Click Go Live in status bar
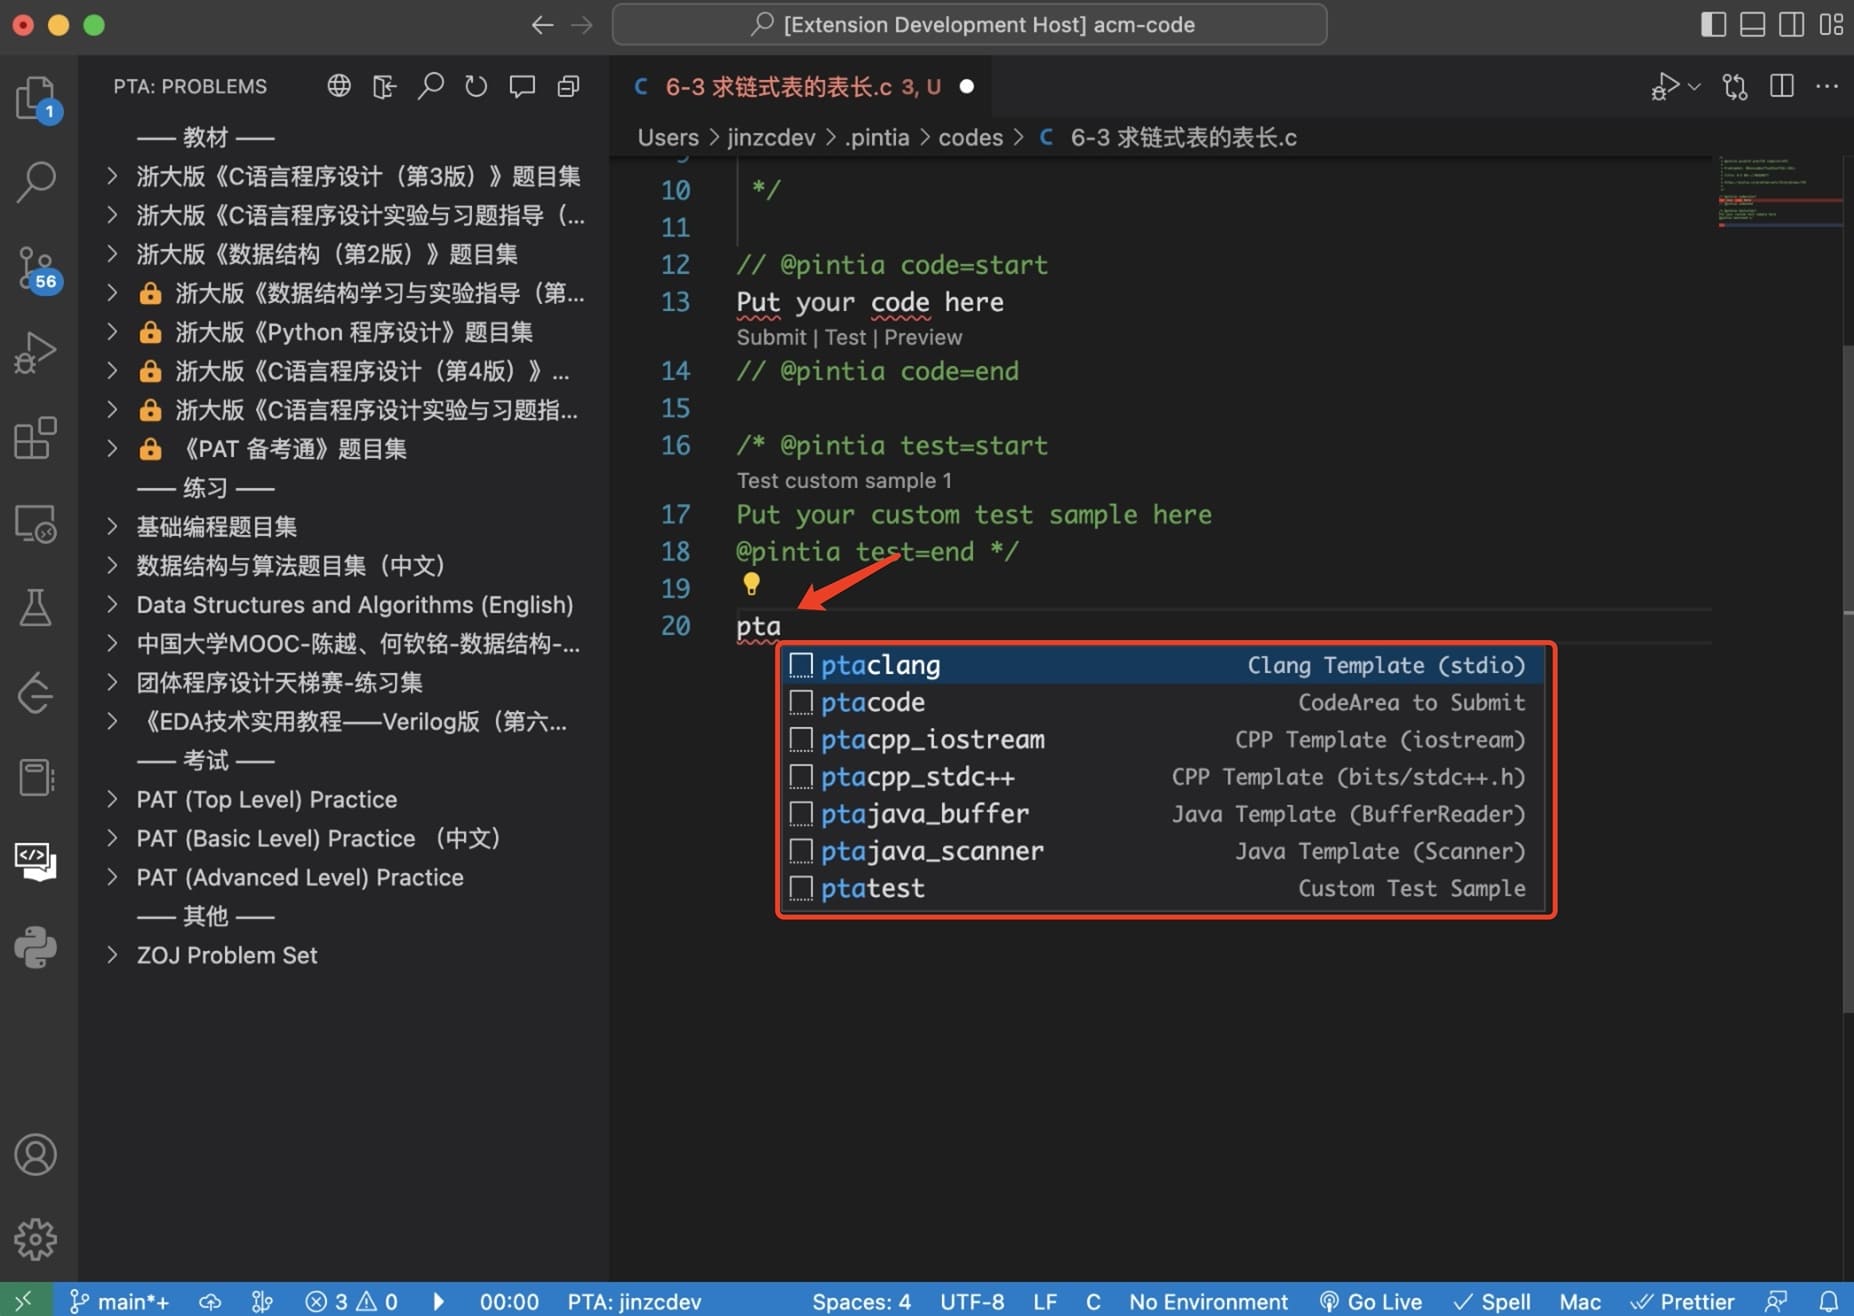 coord(1370,1301)
